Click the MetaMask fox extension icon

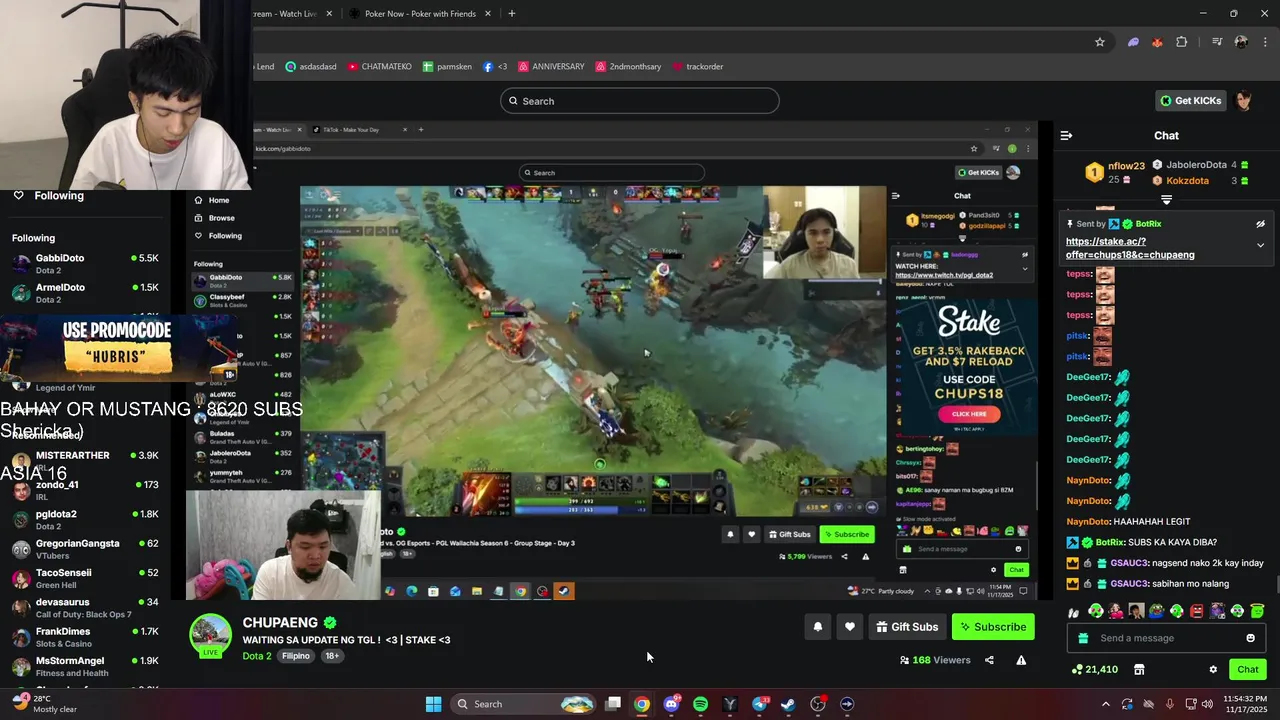coord(1157,42)
